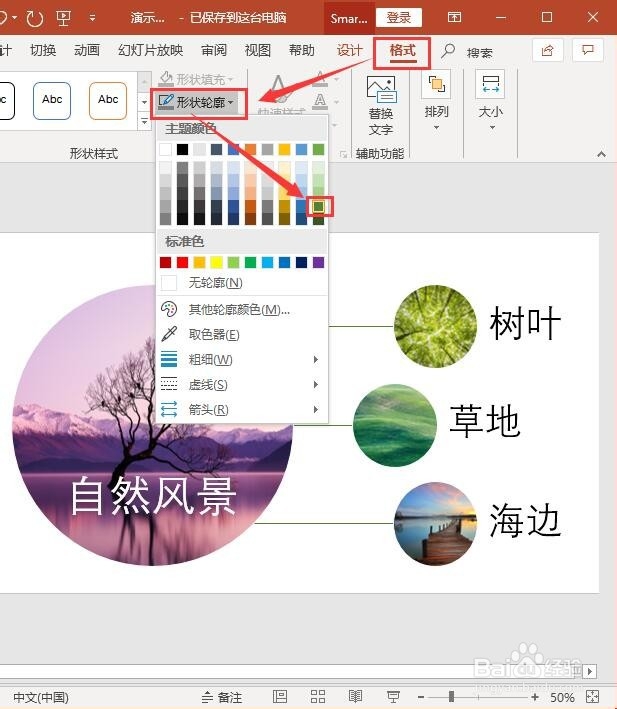Expand the 粗细 weight submenu
The image size is (617, 709).
(x=242, y=359)
